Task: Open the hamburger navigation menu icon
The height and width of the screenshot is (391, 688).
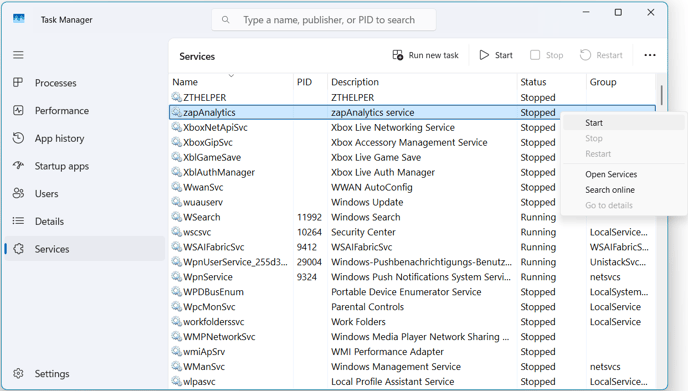Action: point(18,55)
